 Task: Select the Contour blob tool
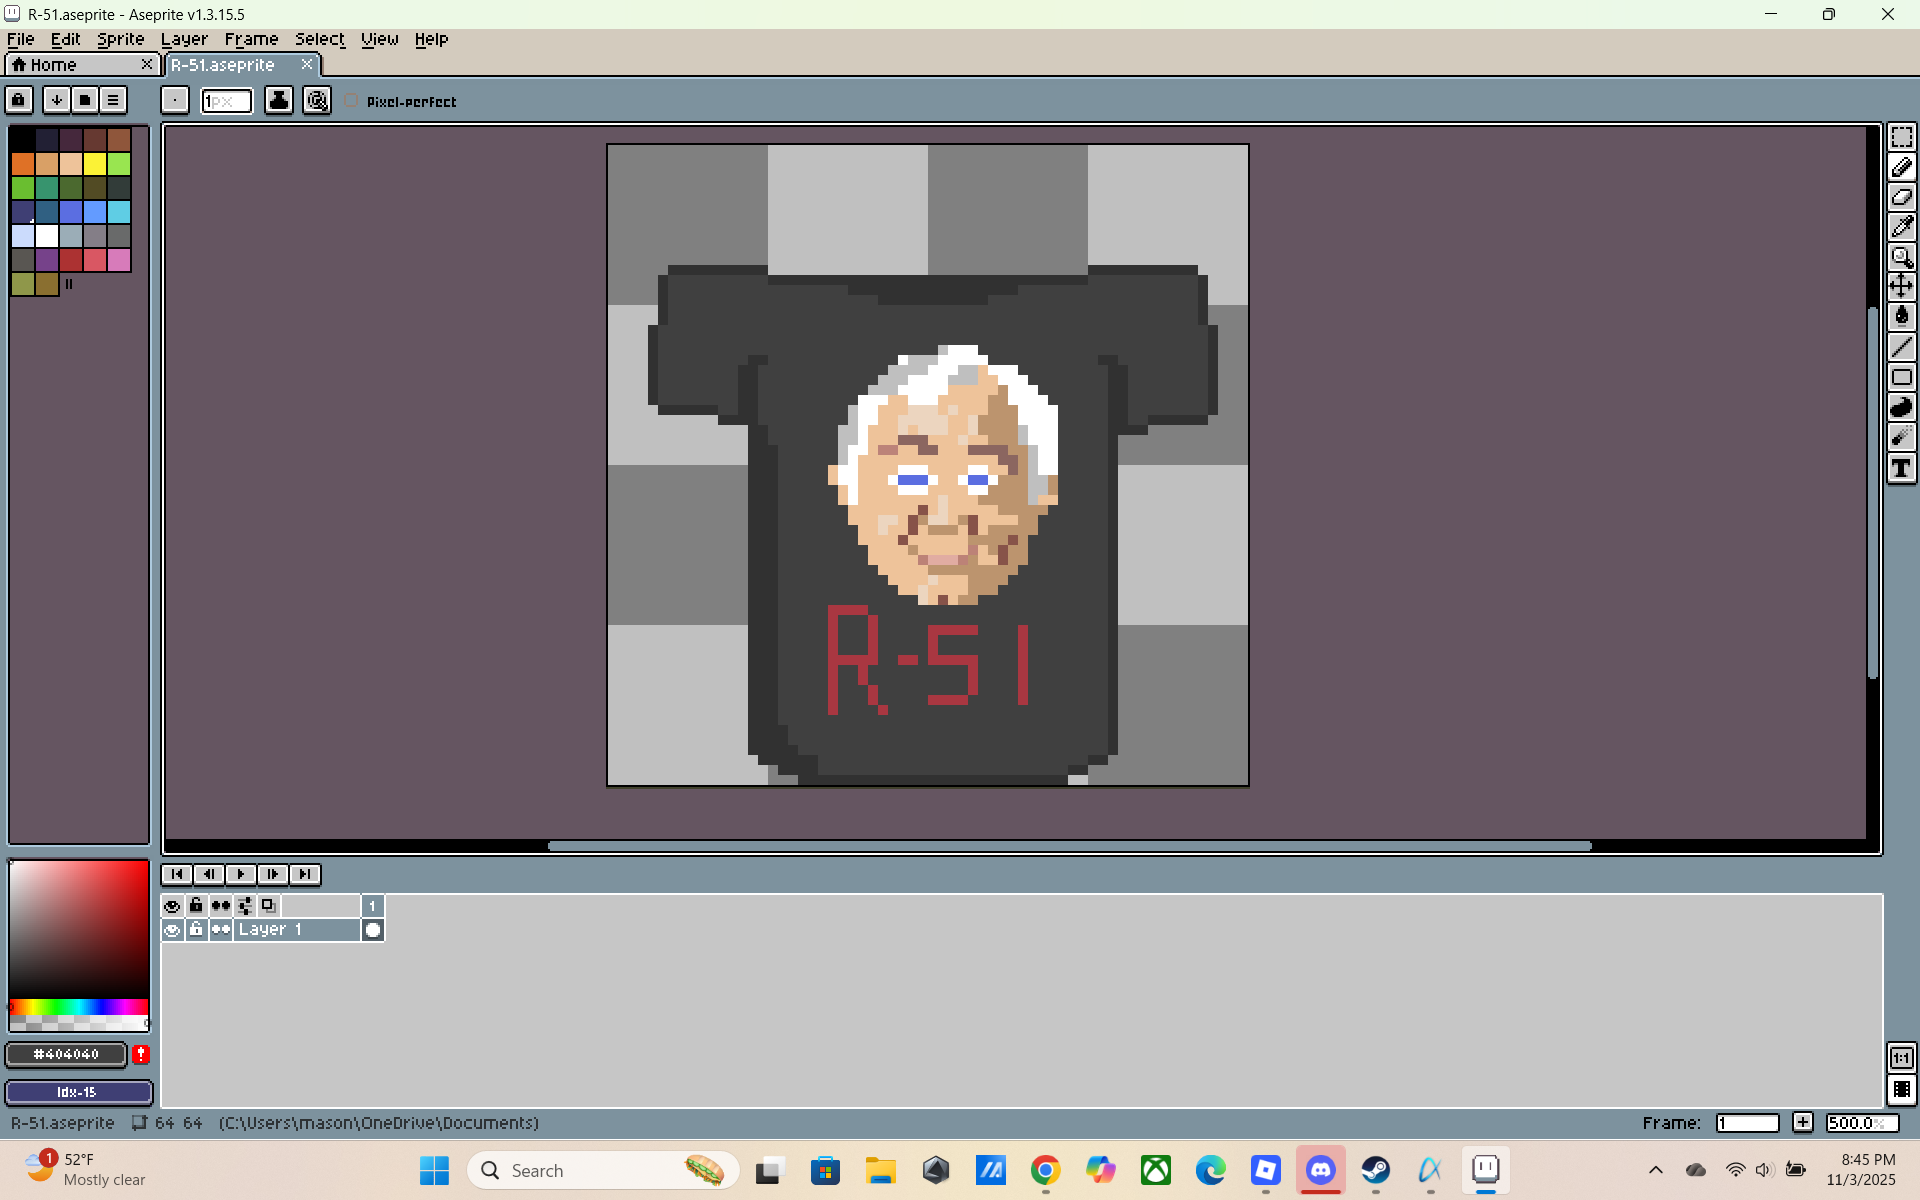pos(1901,407)
